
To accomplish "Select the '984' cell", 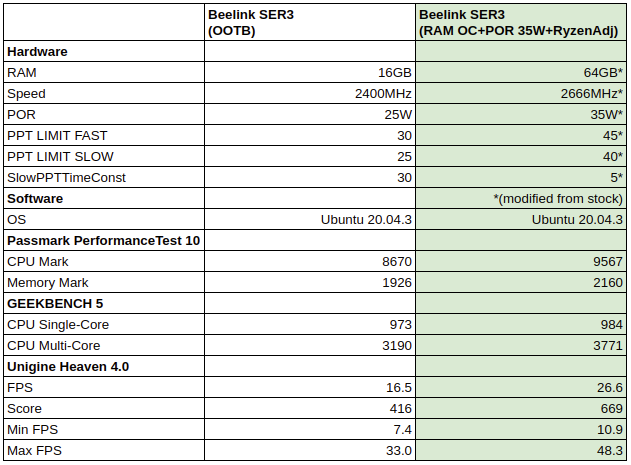I will coord(521,324).
